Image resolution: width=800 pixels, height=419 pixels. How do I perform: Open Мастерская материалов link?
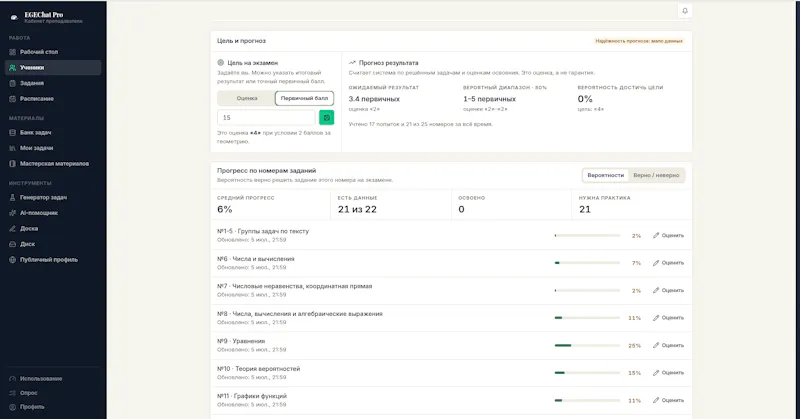coord(55,164)
